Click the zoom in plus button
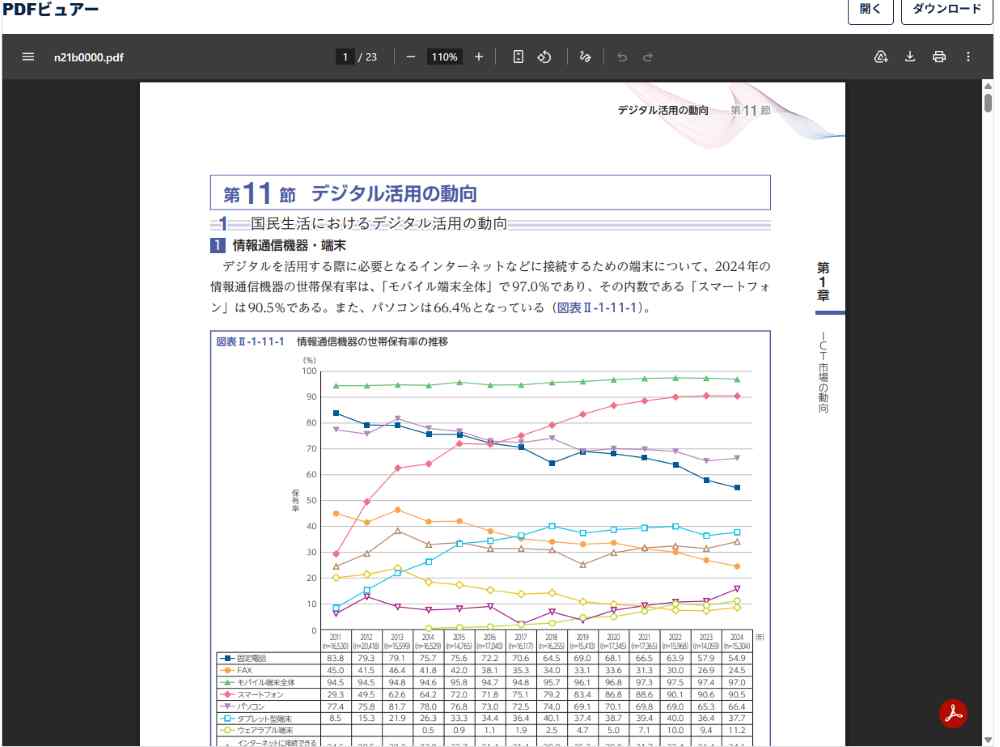 [479, 57]
